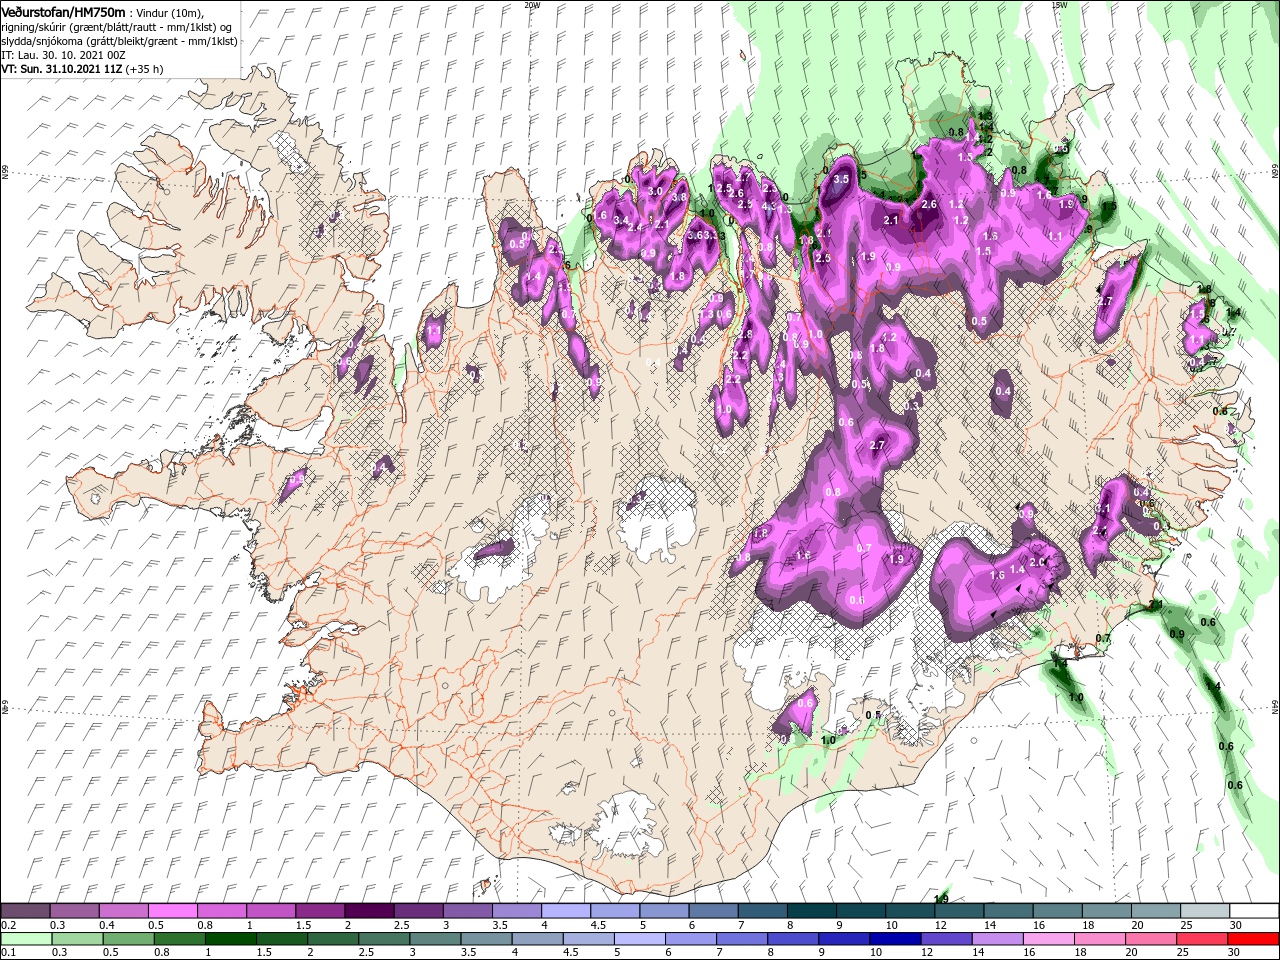The width and height of the screenshot is (1280, 960).
Task: Click the palest green swatch above lower-row 0.1
Action: click(25, 940)
